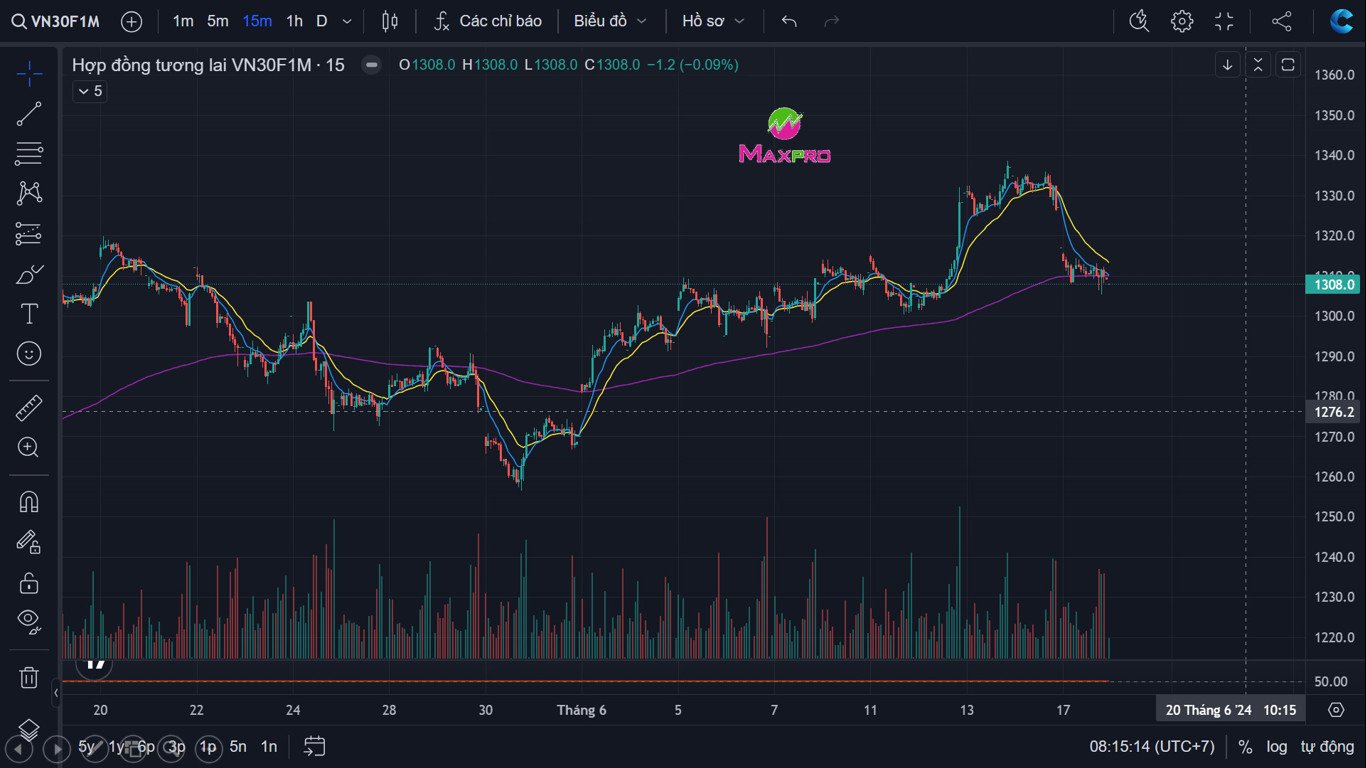Viewport: 1366px width, 768px height.
Task: Click the VN30F1M symbol search
Action: (x=56, y=21)
